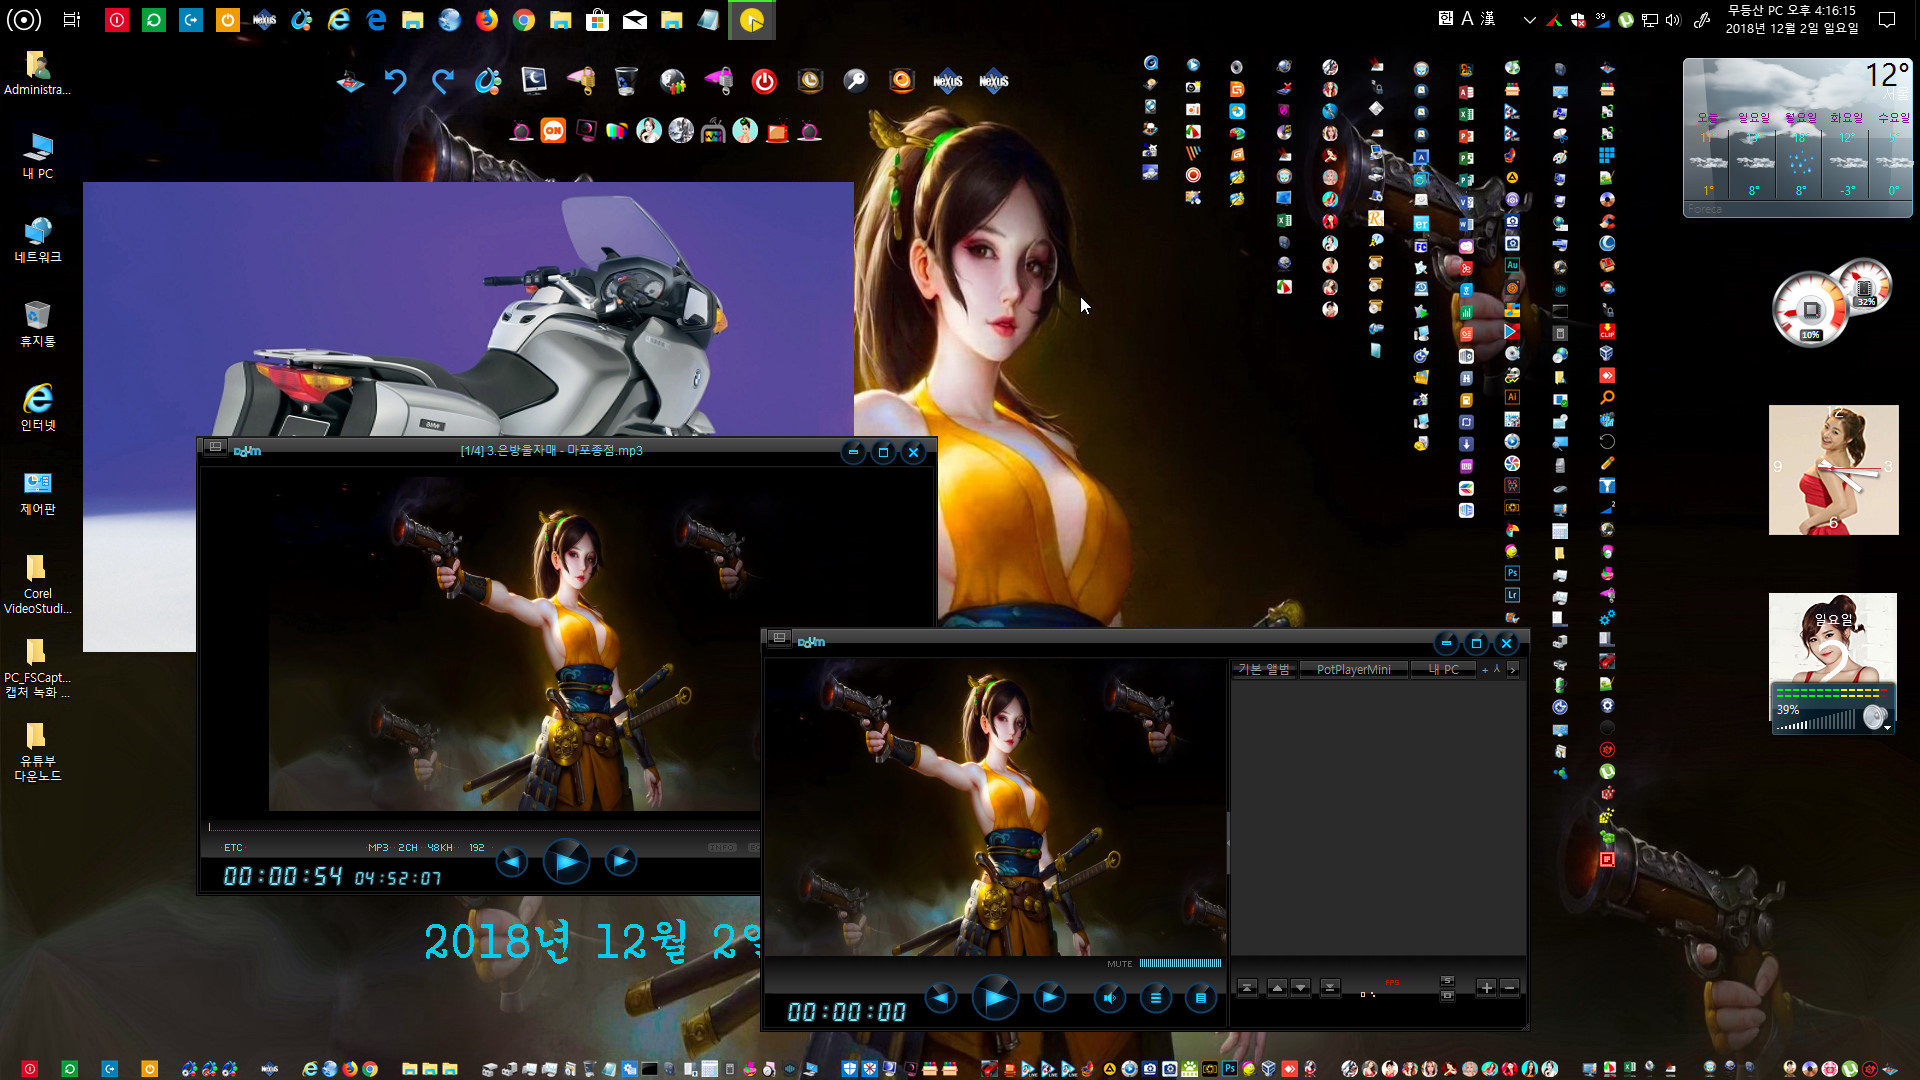1920x1080 pixels.
Task: Switch to the 내 PC playlist tab
Action: pyautogui.click(x=1442, y=669)
